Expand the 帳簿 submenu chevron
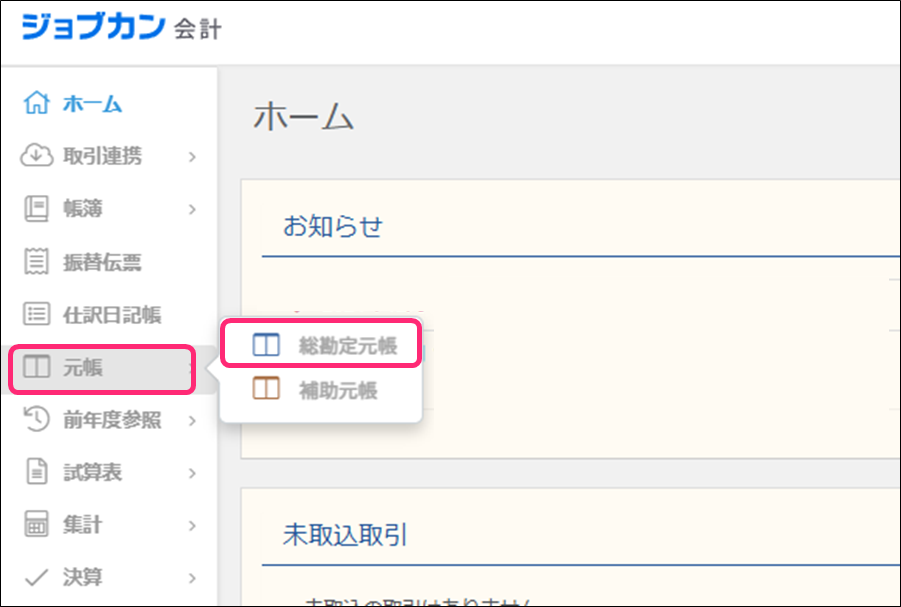This screenshot has height=607, width=901. tap(192, 210)
